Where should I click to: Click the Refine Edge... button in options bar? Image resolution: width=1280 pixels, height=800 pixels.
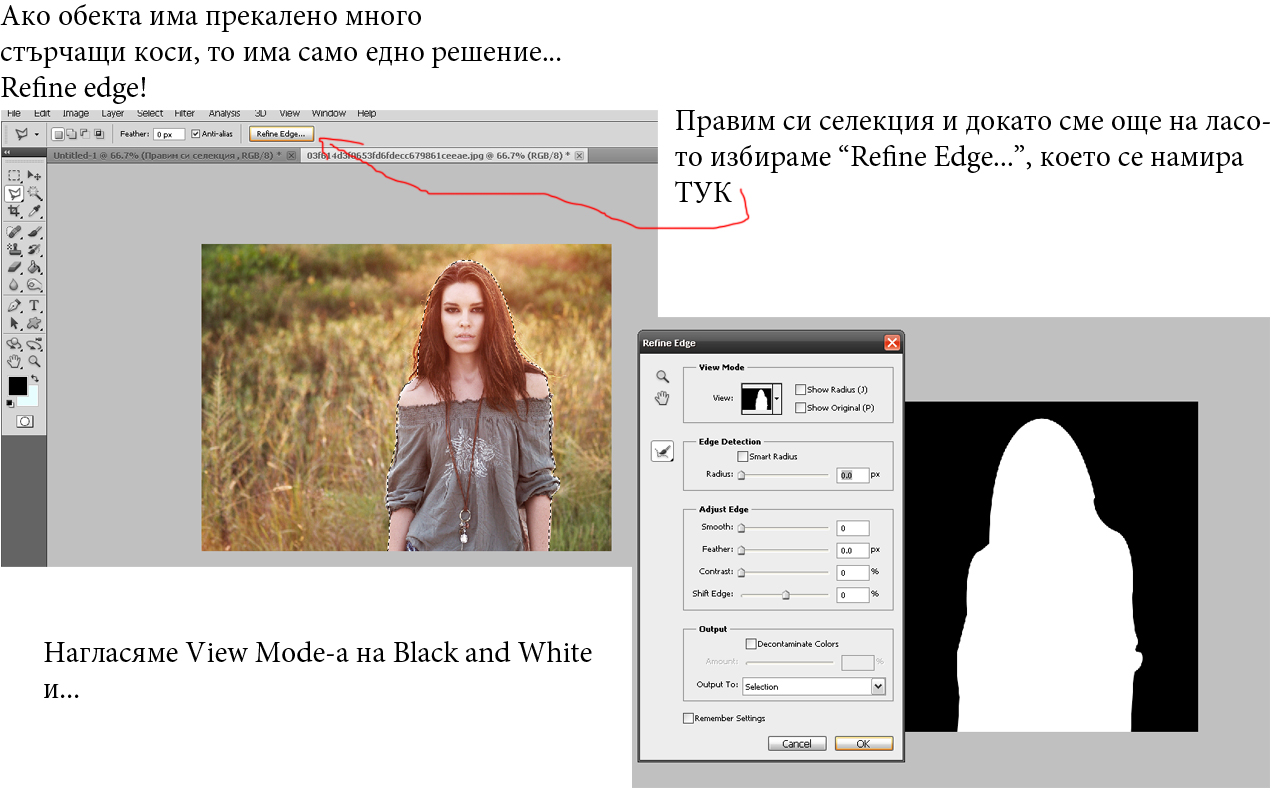(282, 133)
